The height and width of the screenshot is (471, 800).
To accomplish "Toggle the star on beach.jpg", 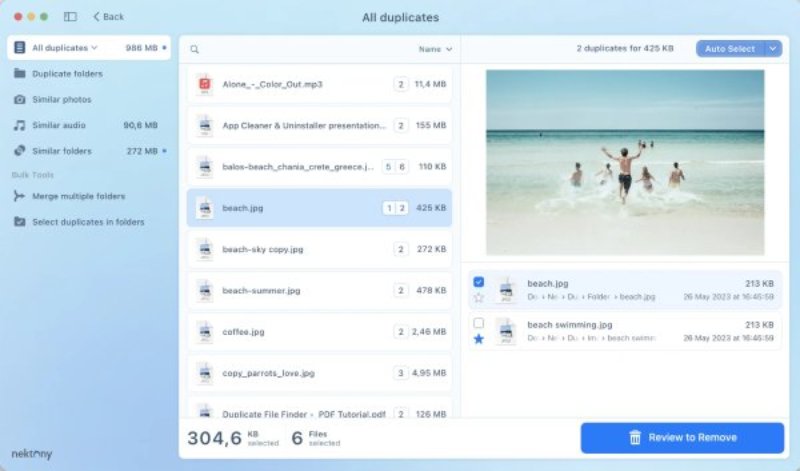I will (x=478, y=298).
